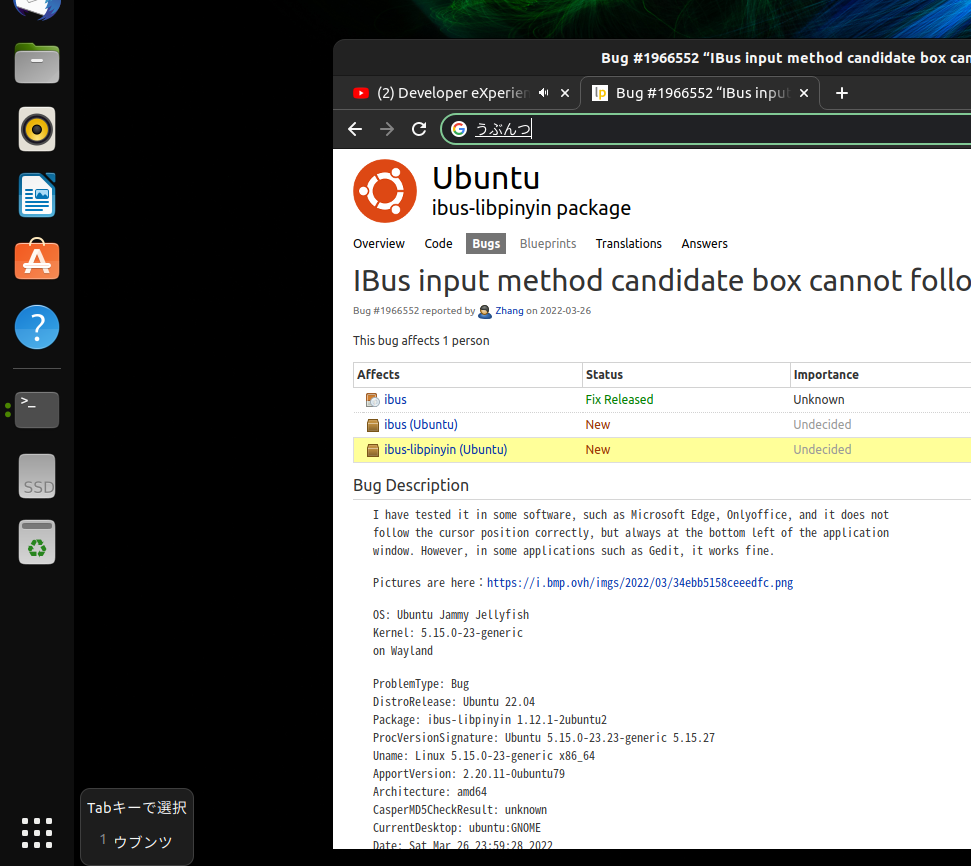The width and height of the screenshot is (971, 866).
Task: Open the Help app from the dock
Action: [37, 327]
